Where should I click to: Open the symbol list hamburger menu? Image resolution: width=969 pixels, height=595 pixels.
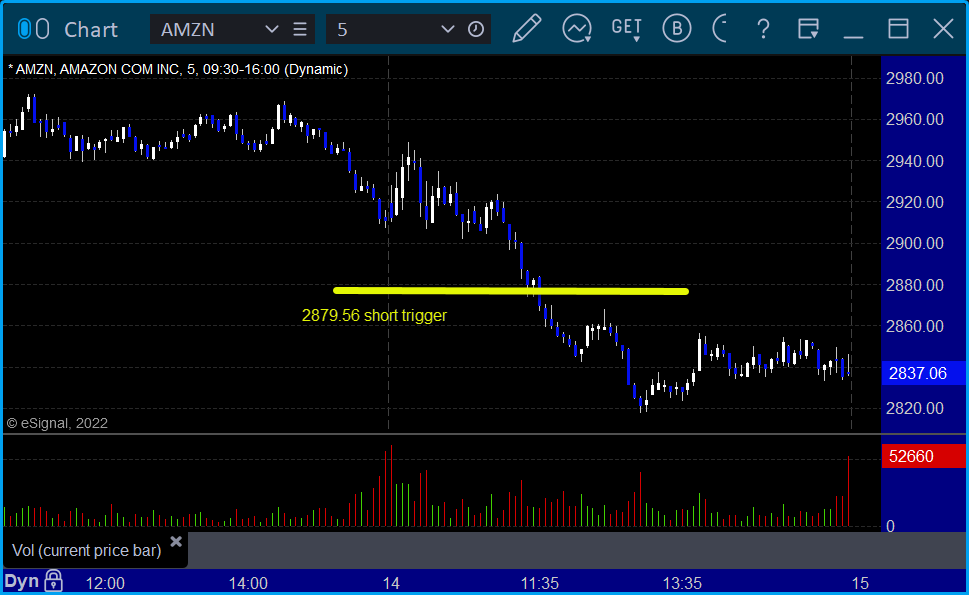pos(300,29)
